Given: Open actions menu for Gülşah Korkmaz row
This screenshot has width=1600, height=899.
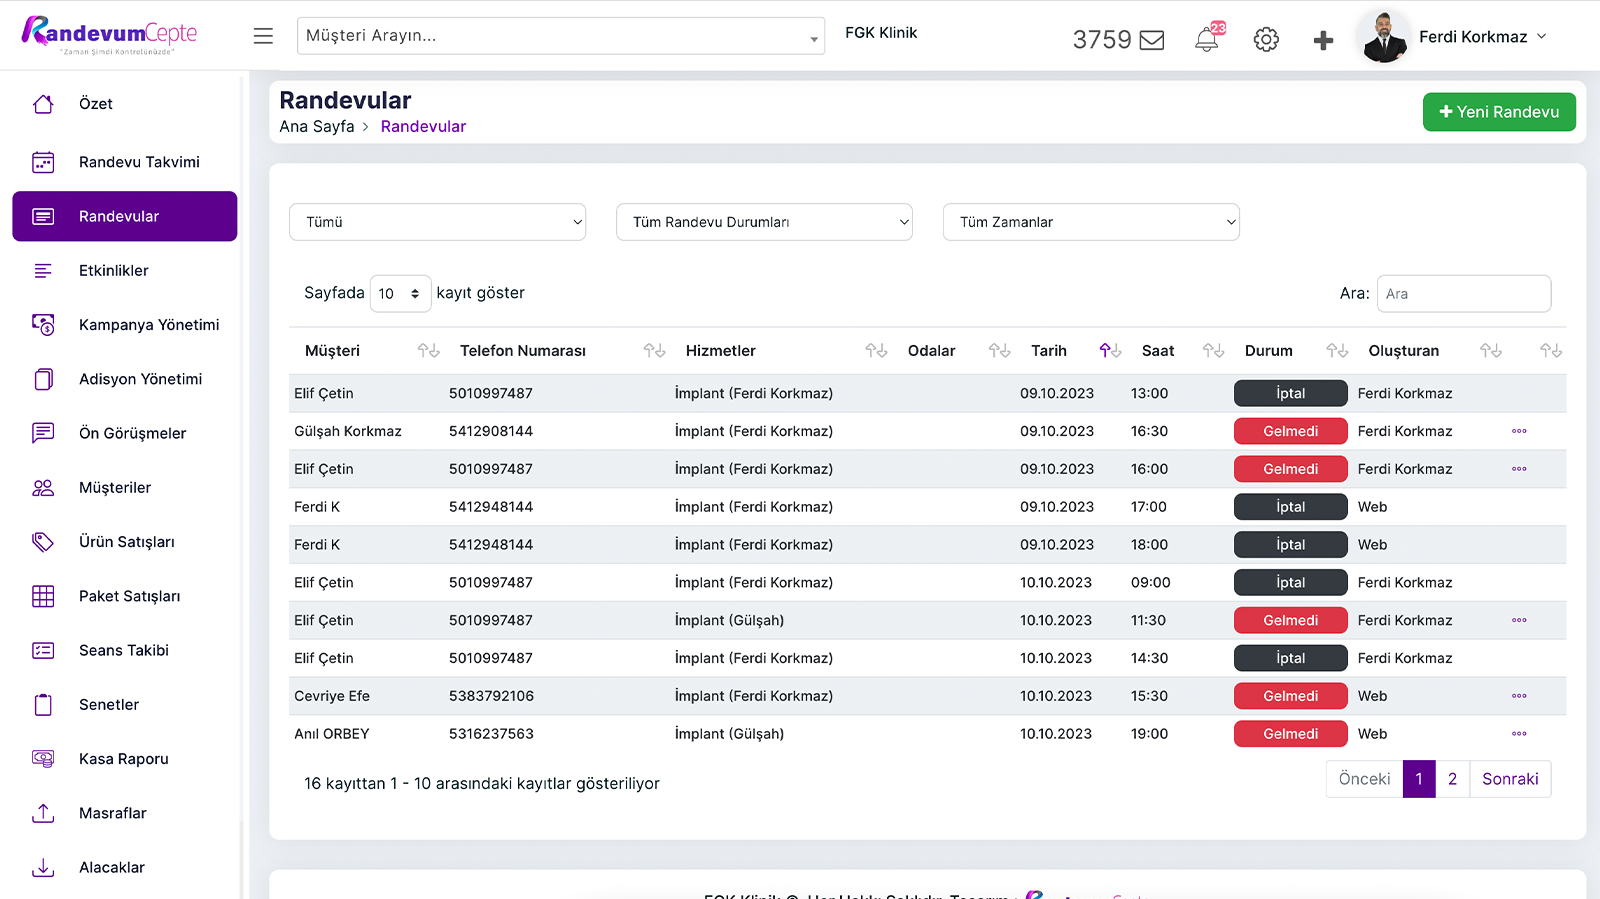Looking at the screenshot, I should [1519, 431].
